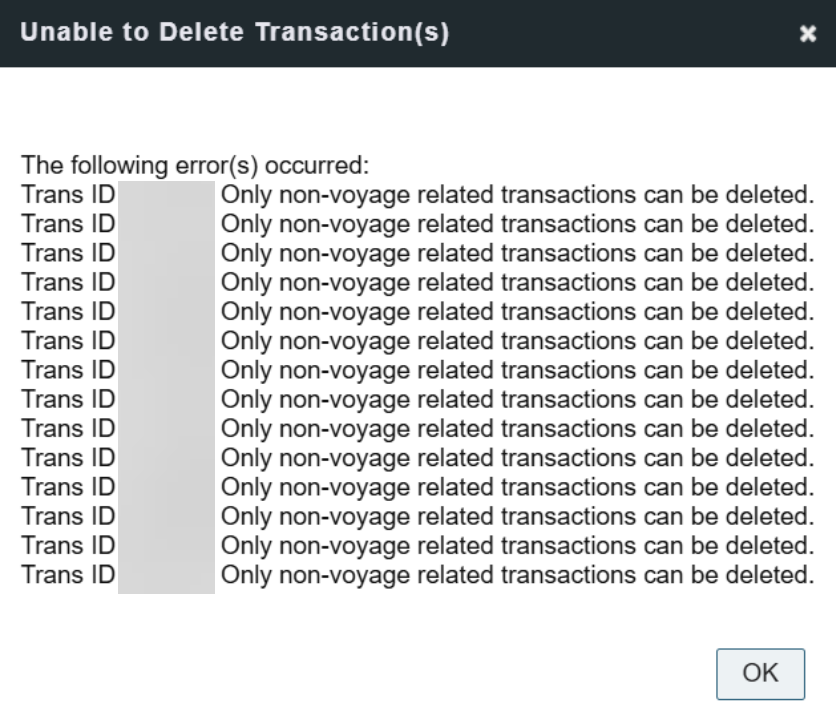836x720 pixels.
Task: Select the sixth error message line
Action: pyautogui.click(x=516, y=340)
